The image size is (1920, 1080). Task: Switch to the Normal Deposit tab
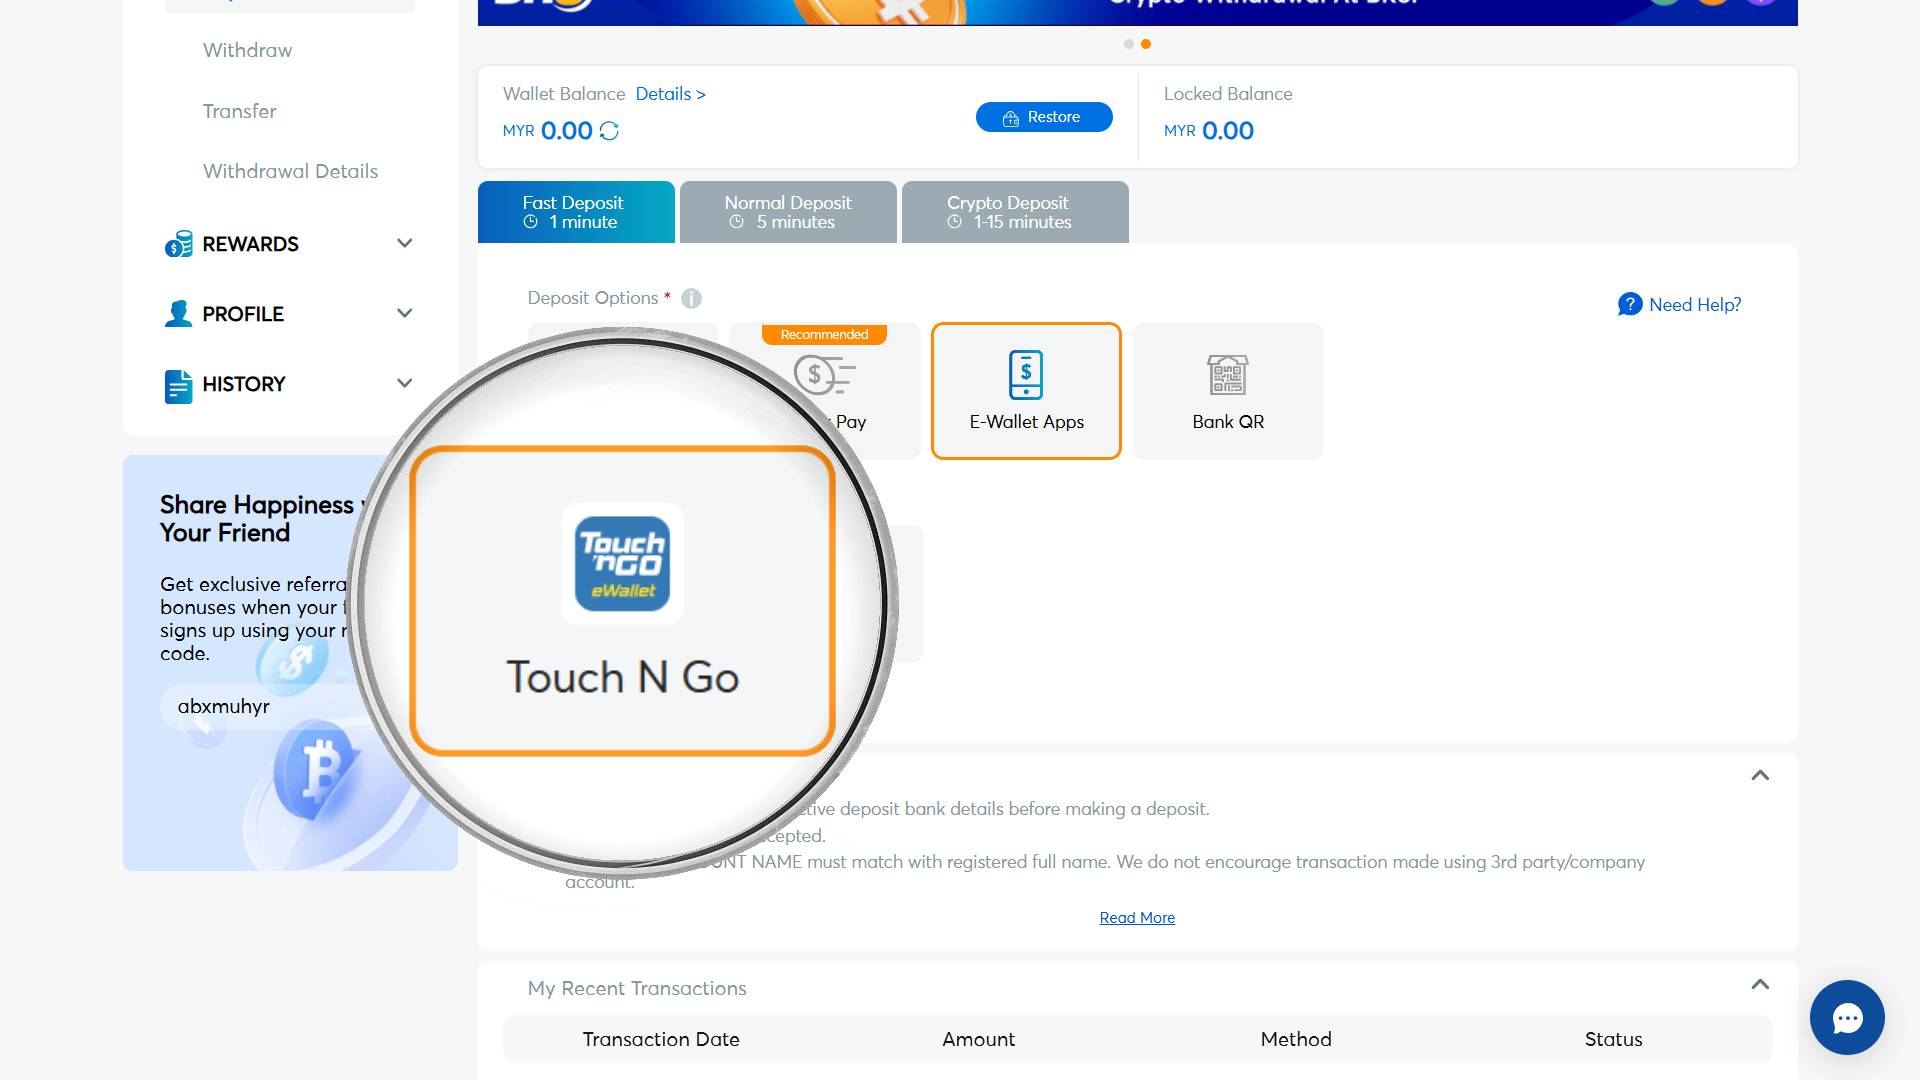[x=788, y=212]
